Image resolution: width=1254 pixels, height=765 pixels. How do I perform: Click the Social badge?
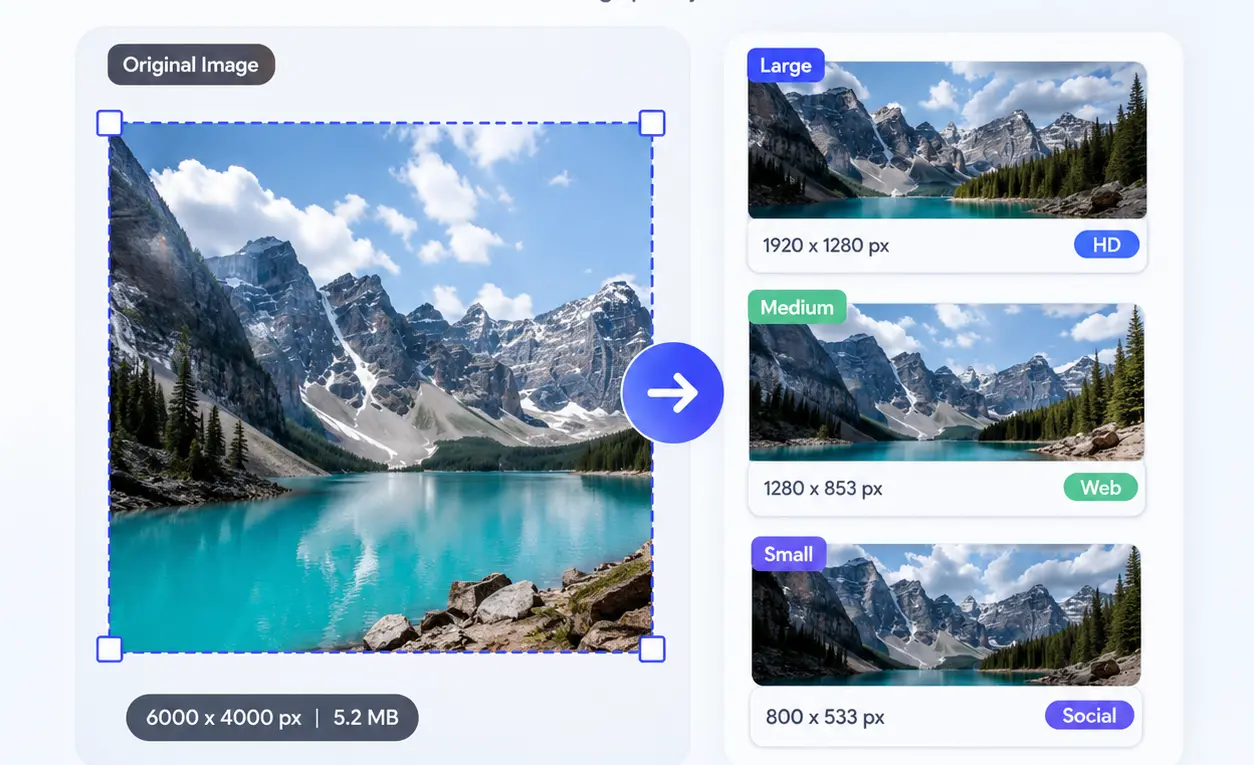(x=1089, y=716)
